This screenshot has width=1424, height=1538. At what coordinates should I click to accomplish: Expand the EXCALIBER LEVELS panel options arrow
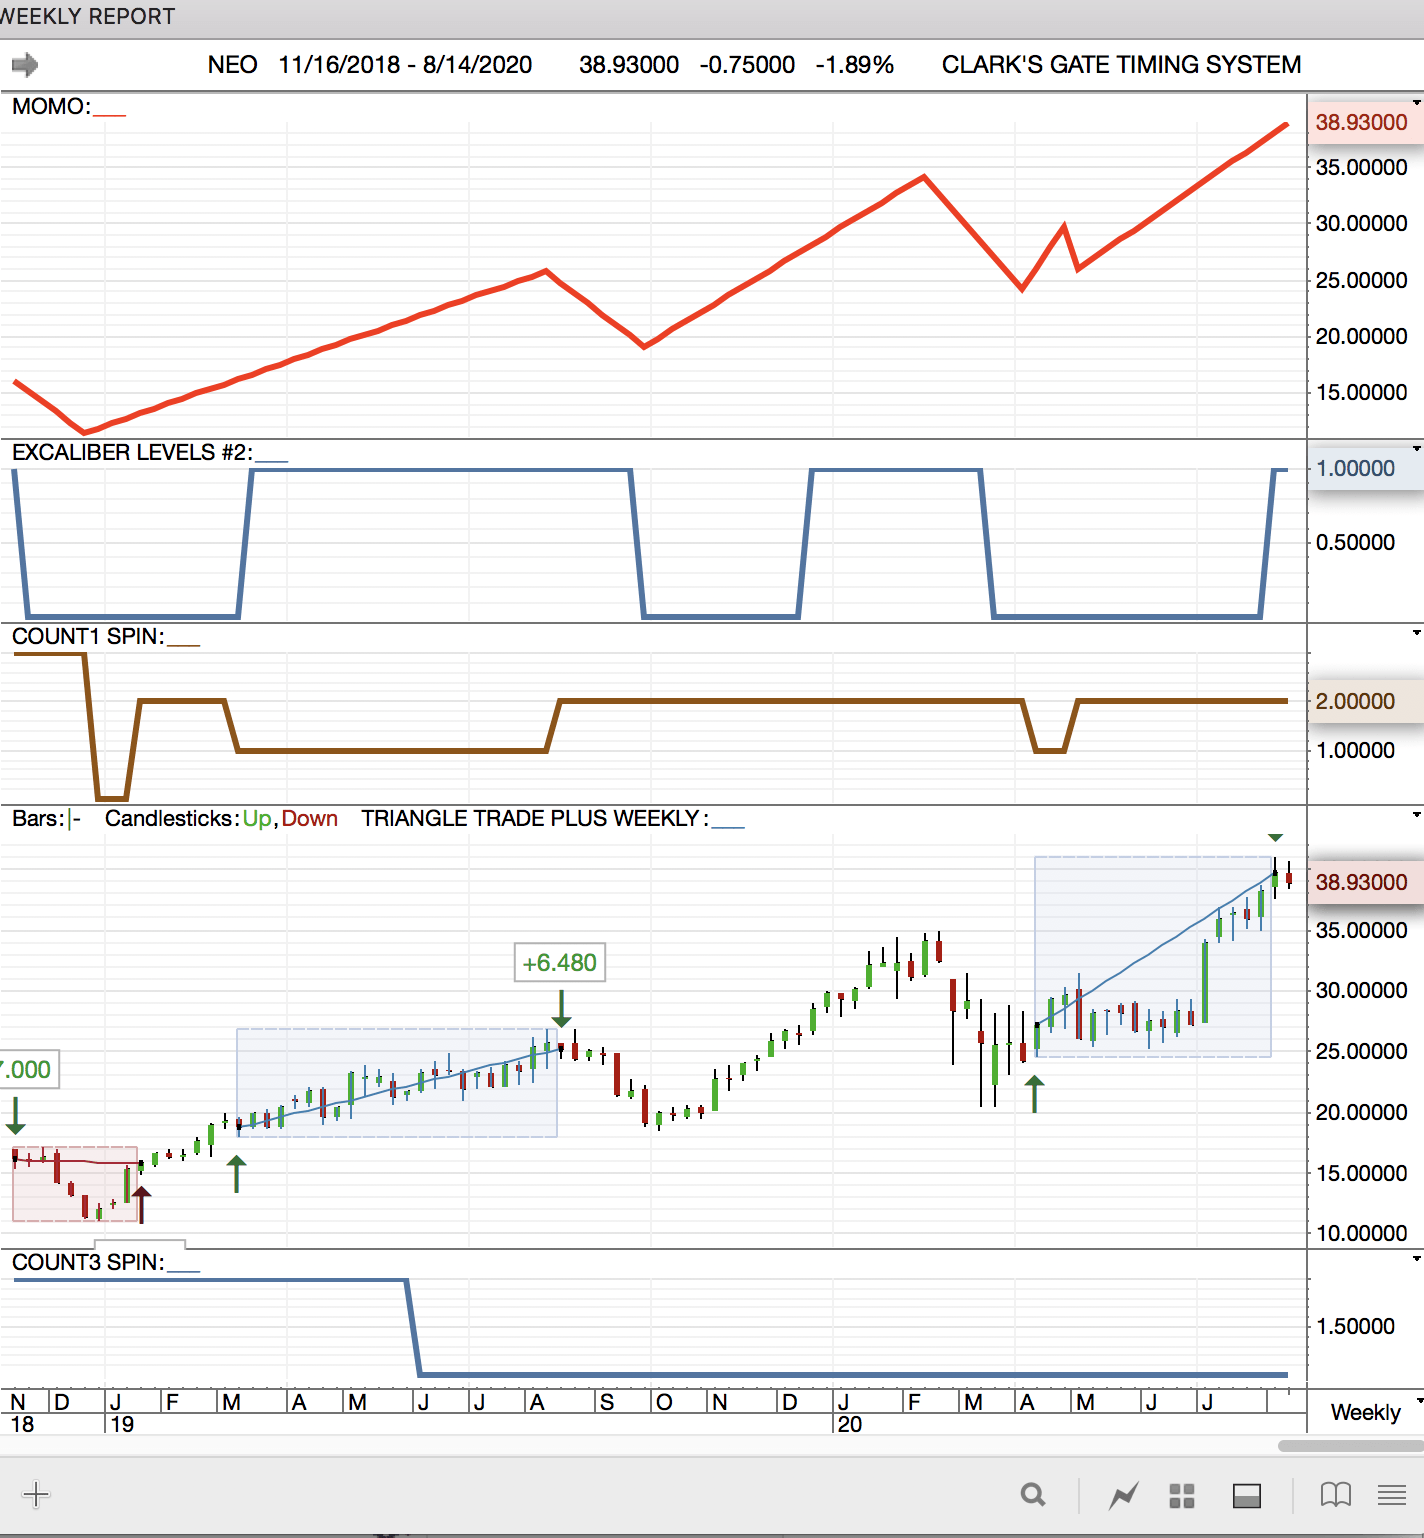point(1416,449)
